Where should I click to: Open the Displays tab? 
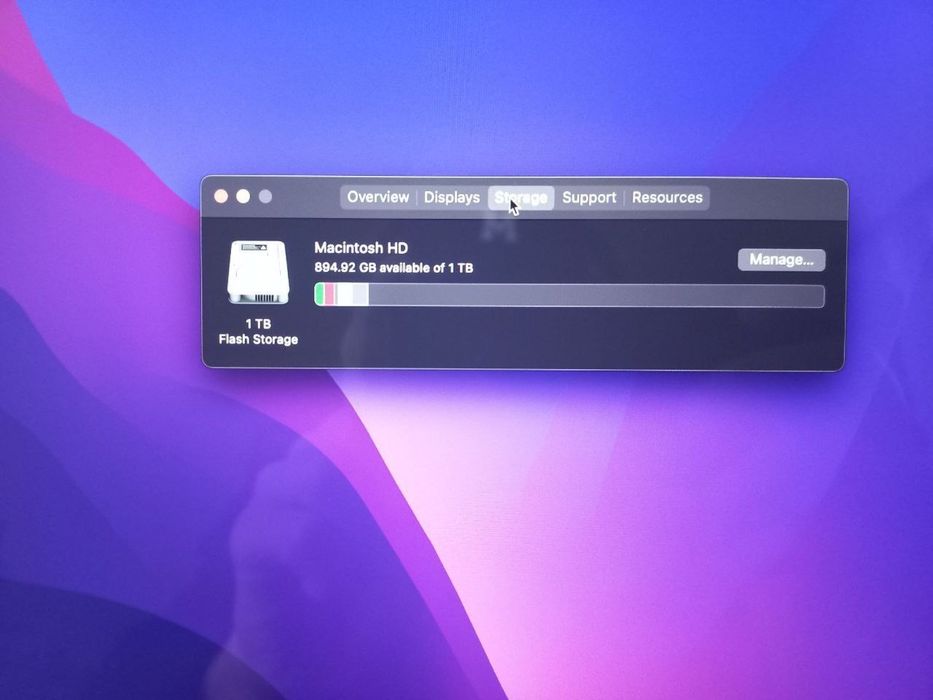tap(452, 198)
